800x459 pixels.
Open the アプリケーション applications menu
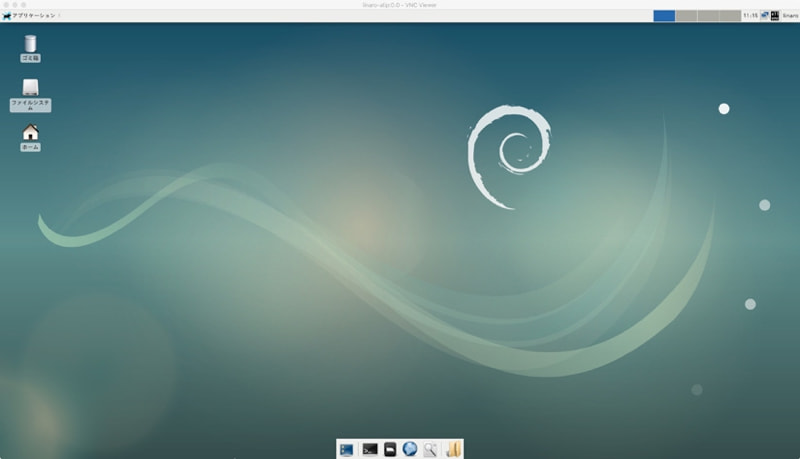click(30, 16)
